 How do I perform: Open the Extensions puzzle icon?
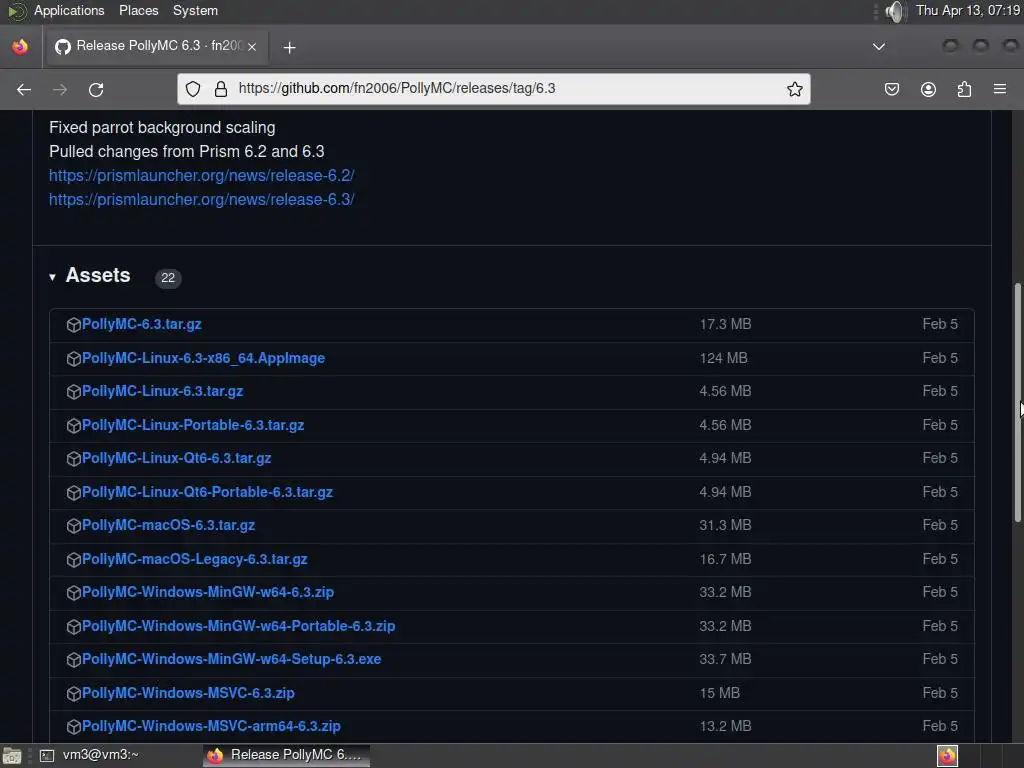tap(964, 89)
